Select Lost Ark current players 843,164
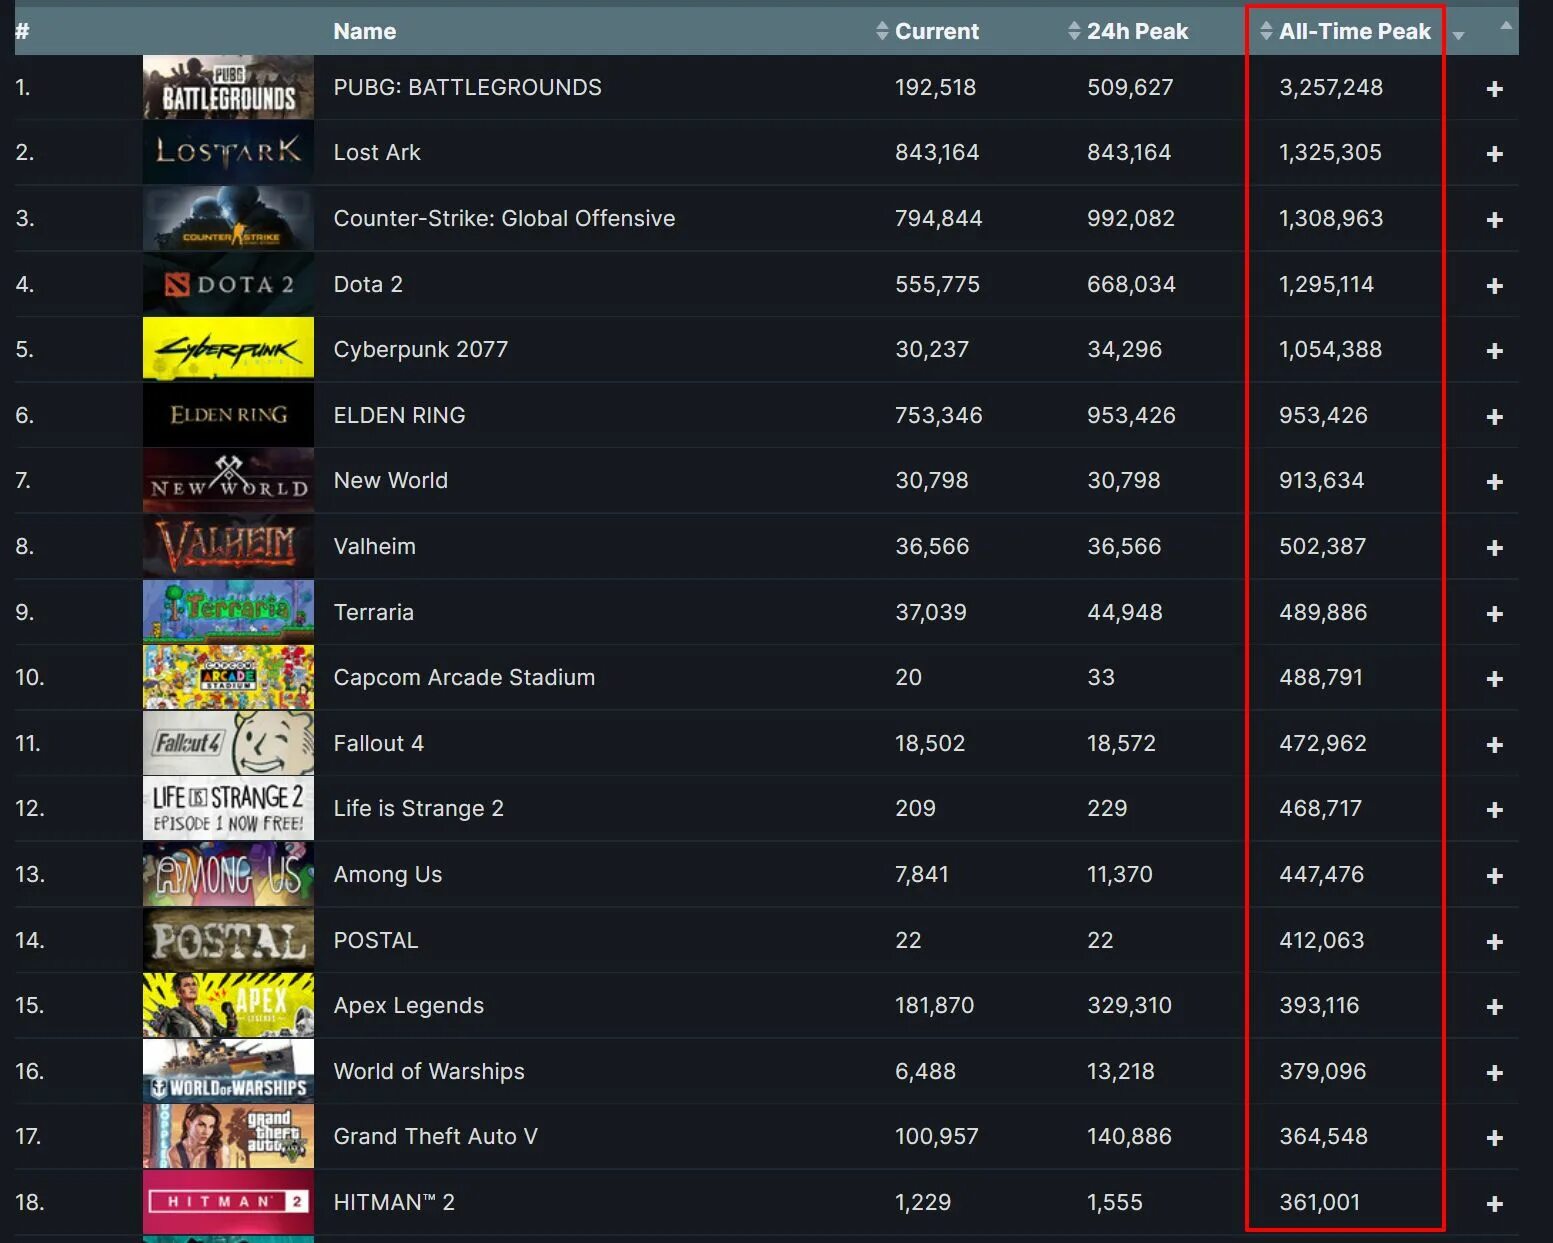 937,152
